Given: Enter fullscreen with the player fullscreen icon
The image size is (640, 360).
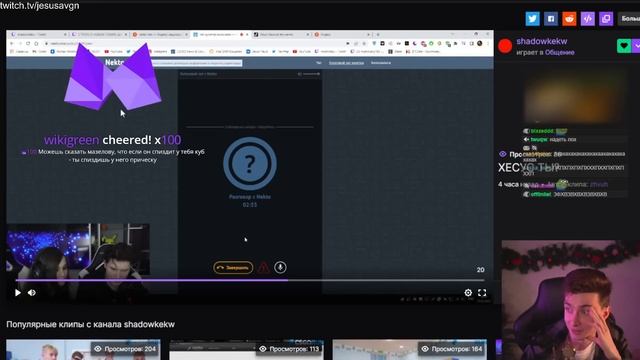Looking at the screenshot, I should [482, 293].
